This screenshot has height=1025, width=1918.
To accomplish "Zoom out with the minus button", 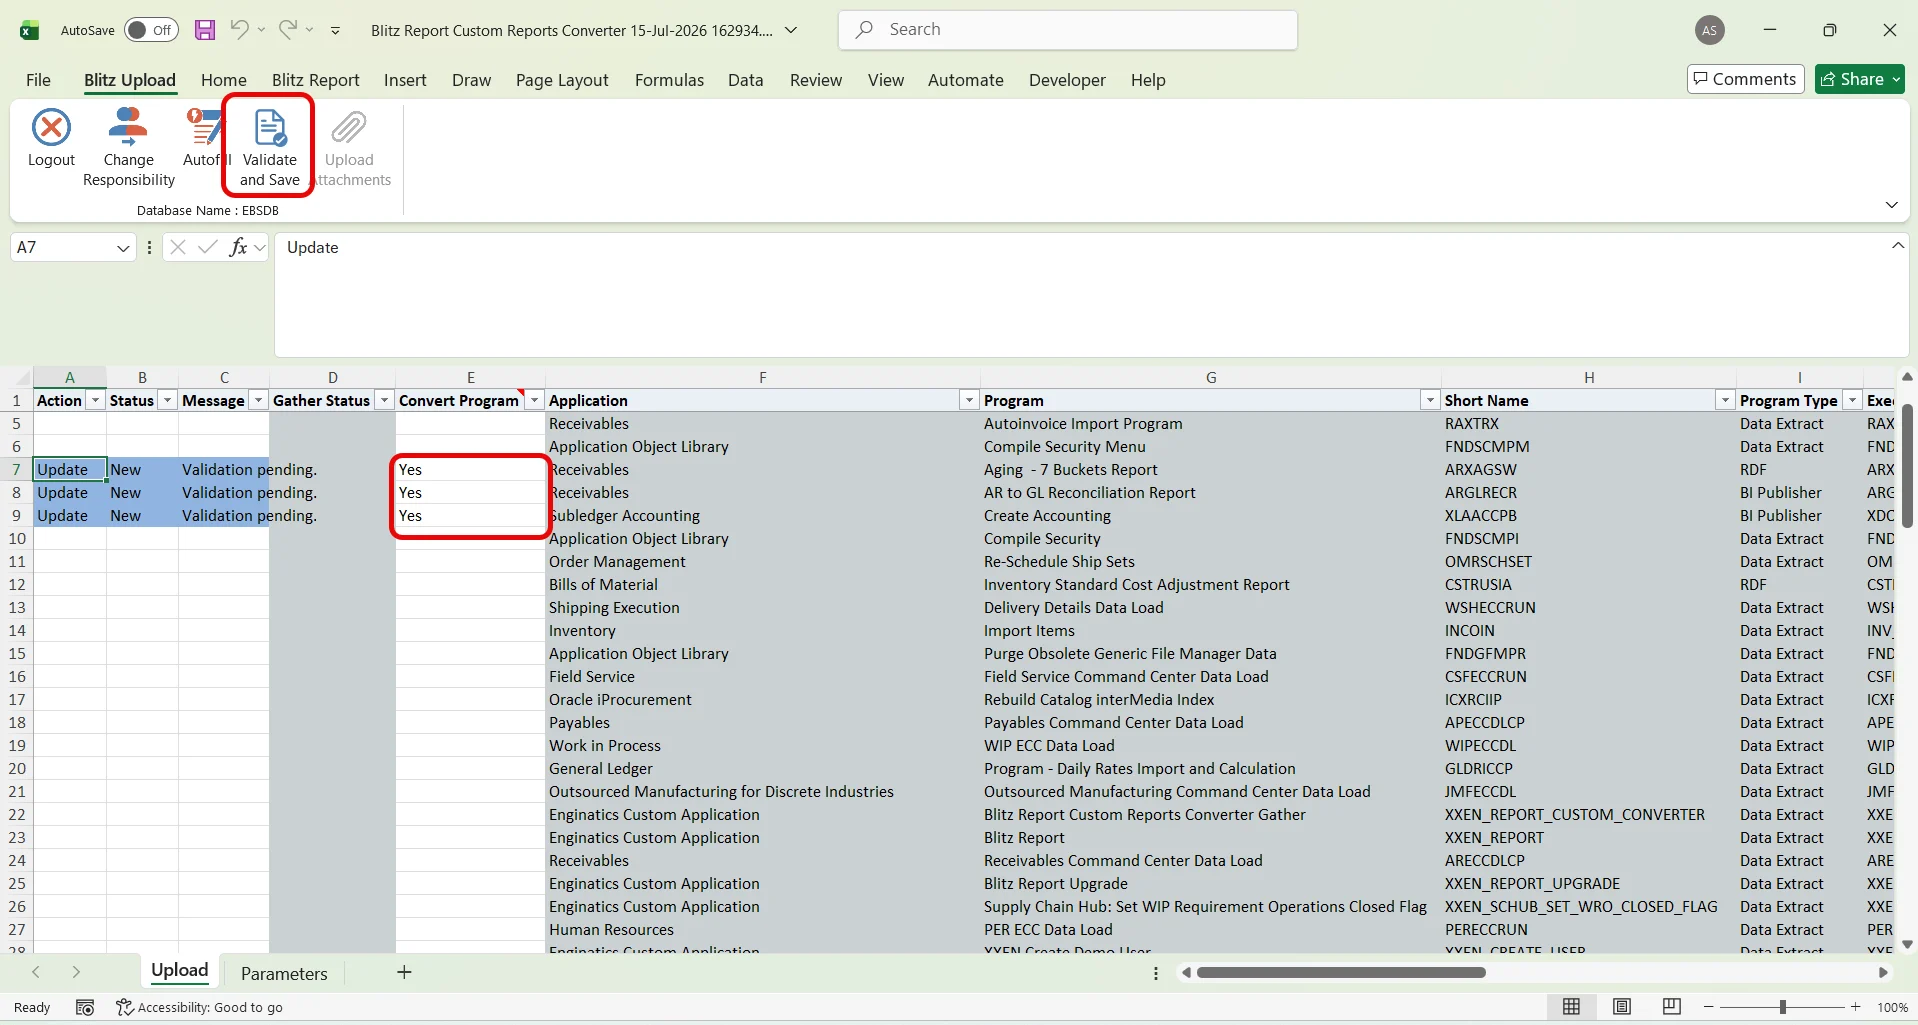I will [1709, 1007].
